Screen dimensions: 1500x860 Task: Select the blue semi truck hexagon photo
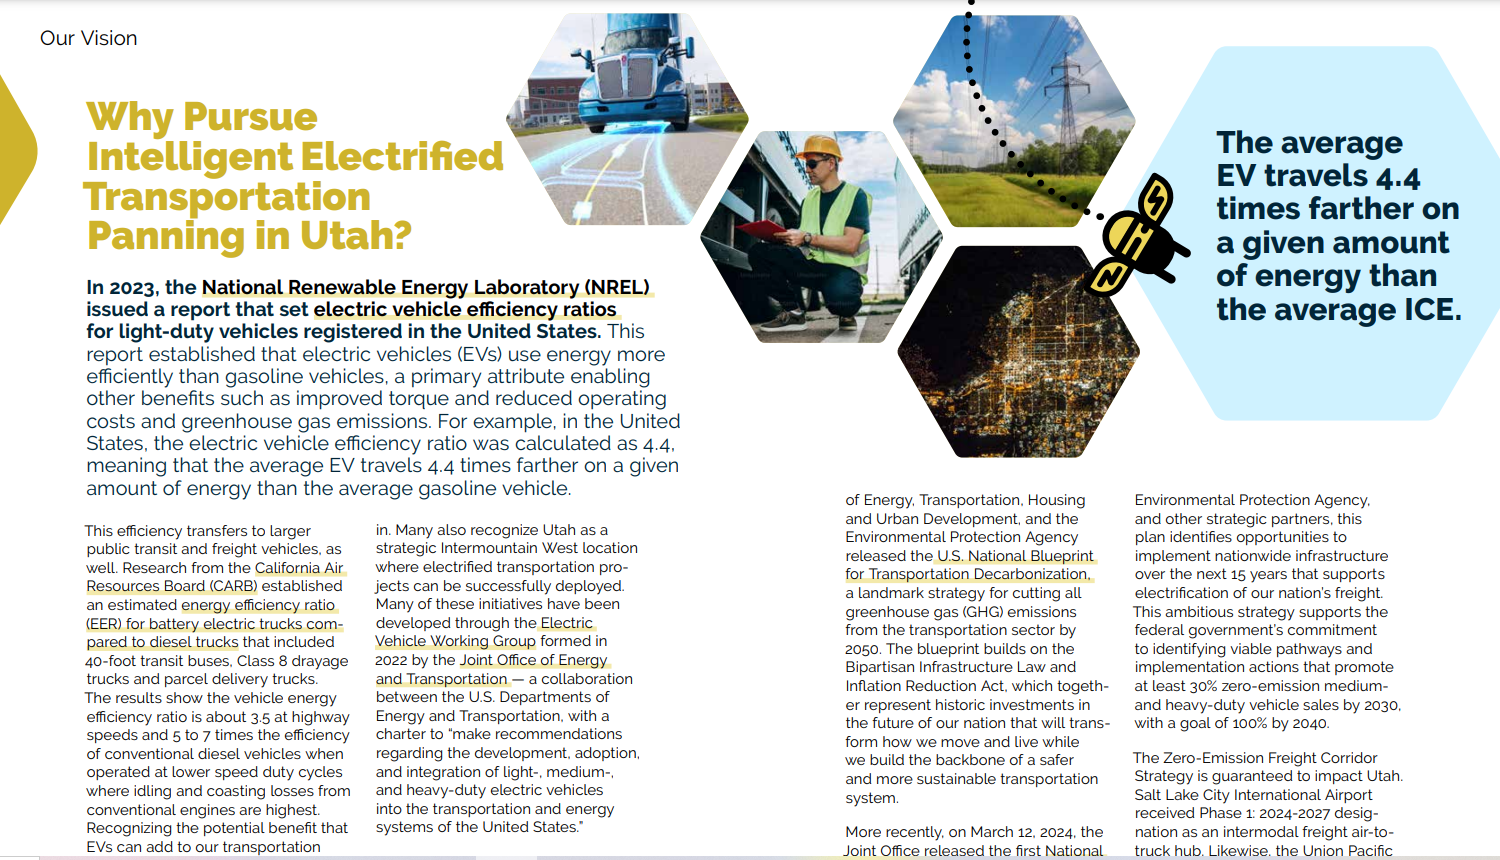pos(627,118)
